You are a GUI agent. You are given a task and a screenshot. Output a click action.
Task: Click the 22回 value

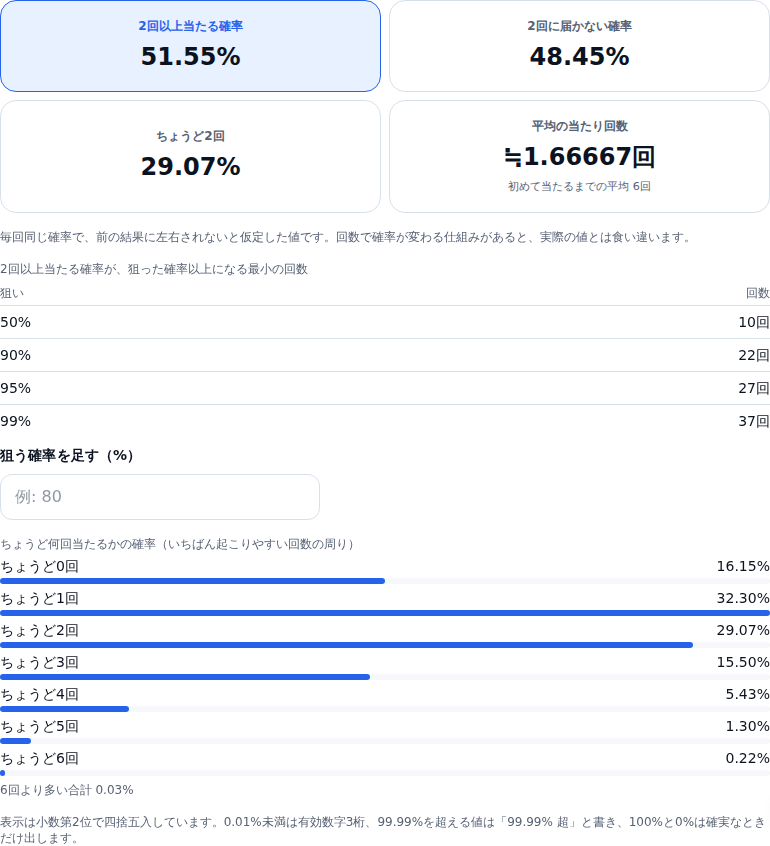pos(754,355)
